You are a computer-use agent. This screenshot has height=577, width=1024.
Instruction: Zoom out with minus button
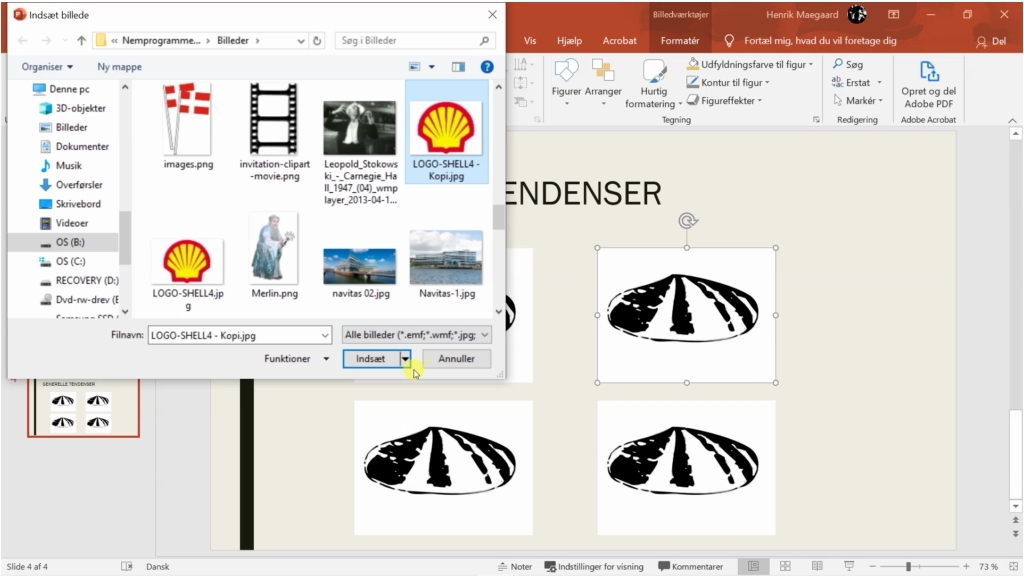coord(873,567)
